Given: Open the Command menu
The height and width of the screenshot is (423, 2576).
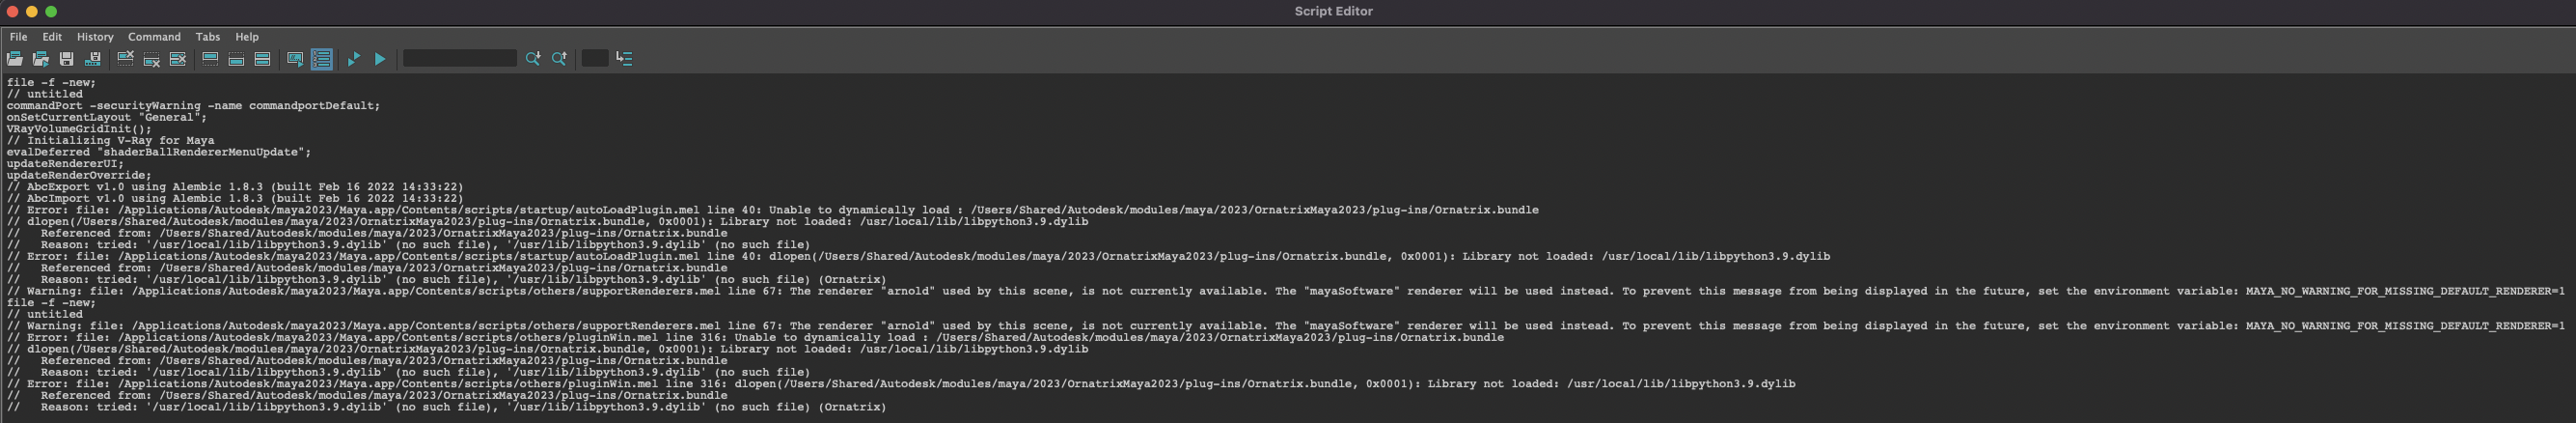Looking at the screenshot, I should 154,37.
